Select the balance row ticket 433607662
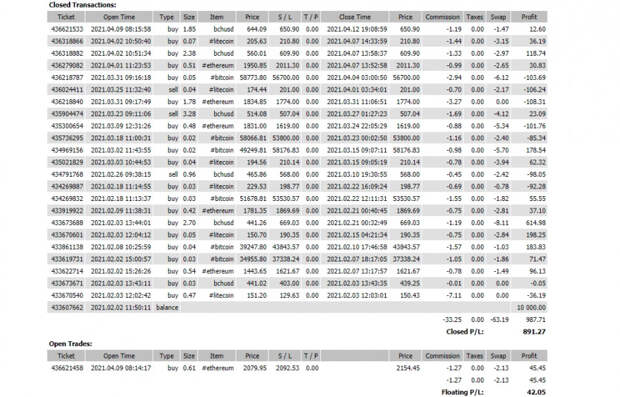The width and height of the screenshot is (620, 397). [x=297, y=307]
